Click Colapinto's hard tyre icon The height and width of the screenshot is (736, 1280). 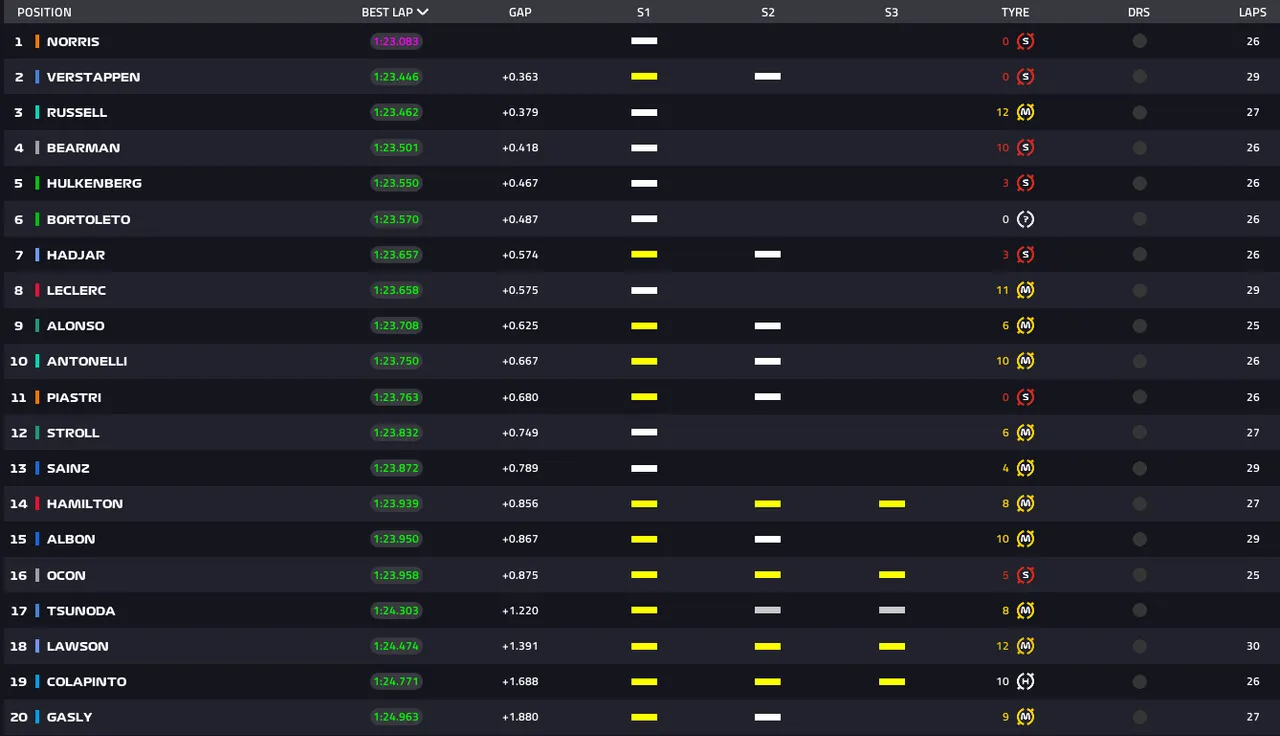(x=1025, y=682)
